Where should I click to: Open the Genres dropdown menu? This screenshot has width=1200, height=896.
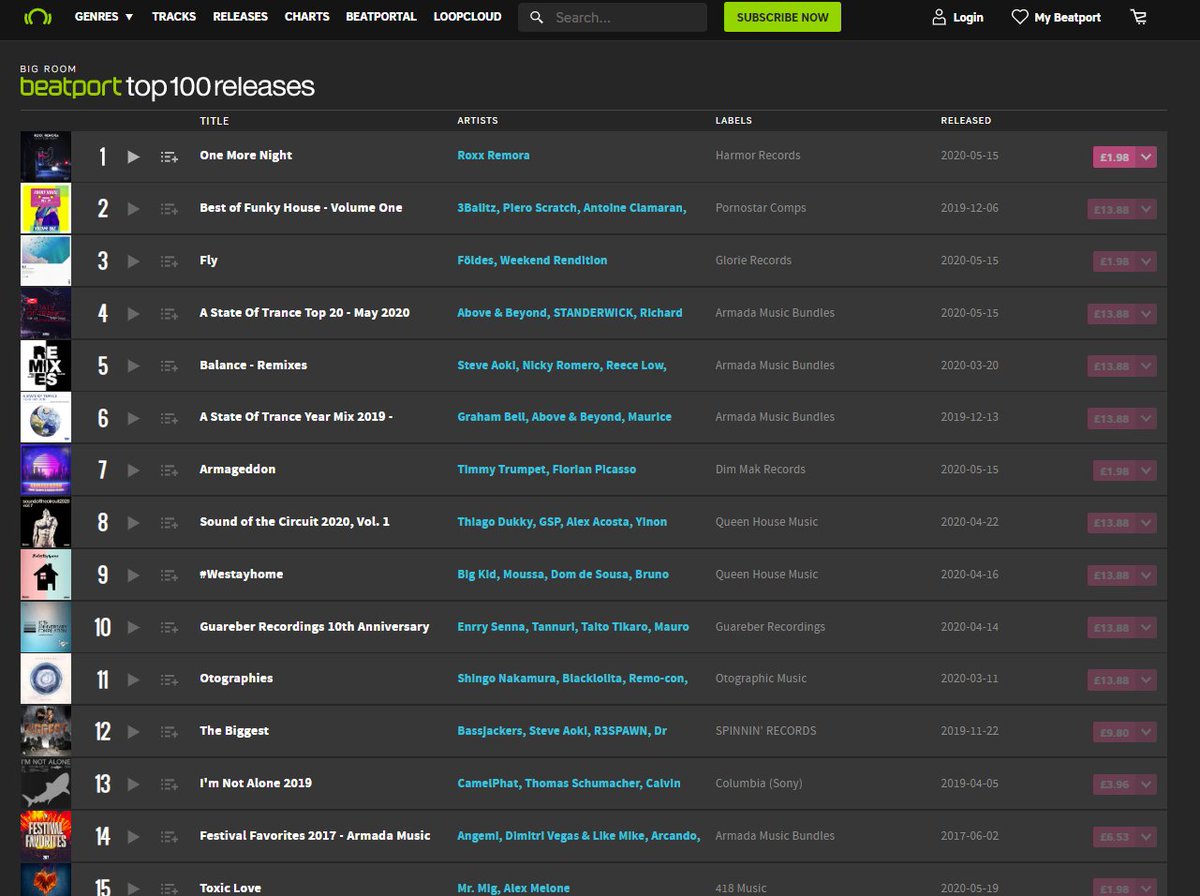coord(104,17)
